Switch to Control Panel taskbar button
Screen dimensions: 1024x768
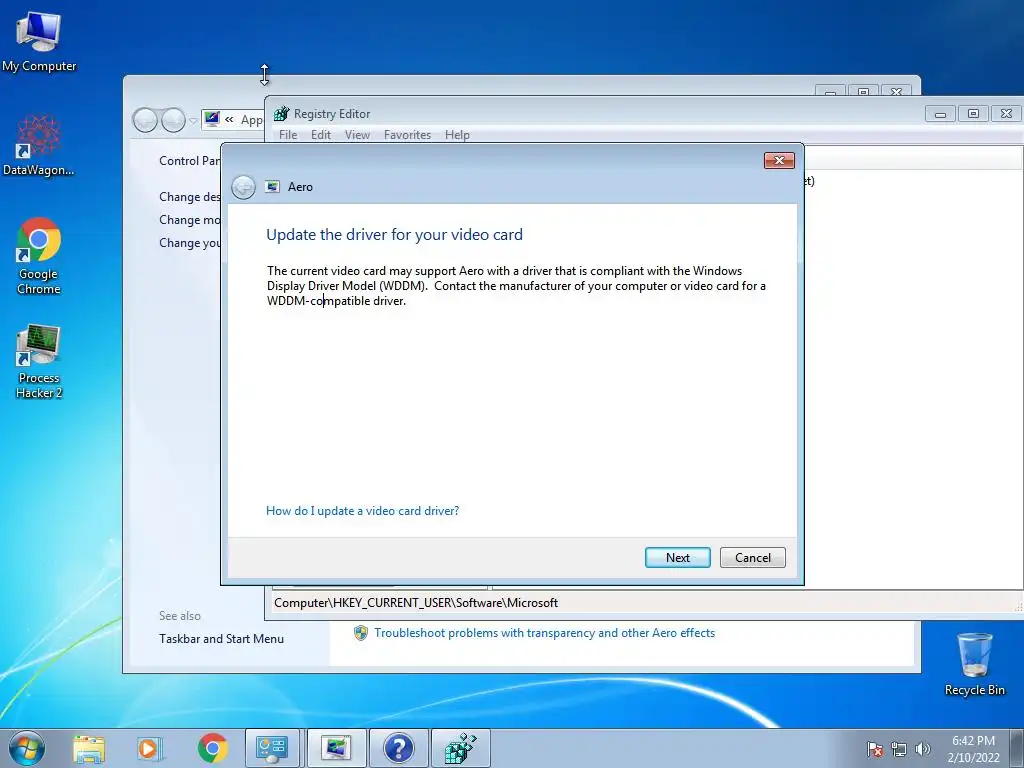(x=272, y=749)
